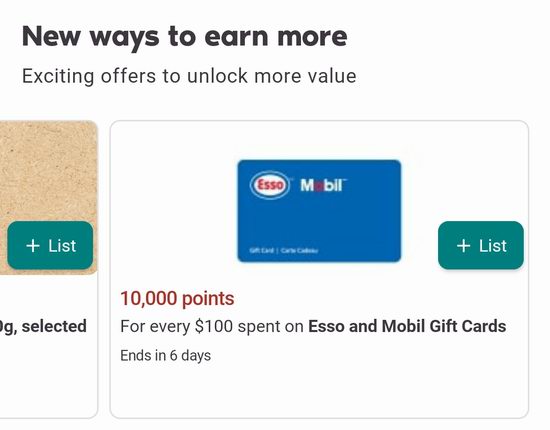Click 'Exciting offers to unlock more value' subtitle
This screenshot has height=430, width=550.
(x=189, y=76)
